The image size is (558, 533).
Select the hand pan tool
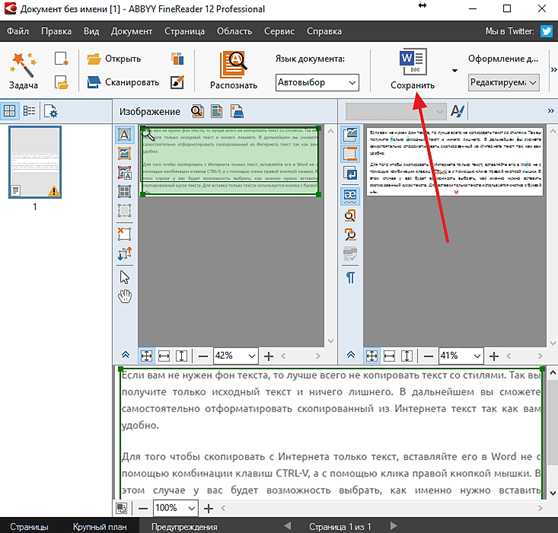(x=125, y=296)
